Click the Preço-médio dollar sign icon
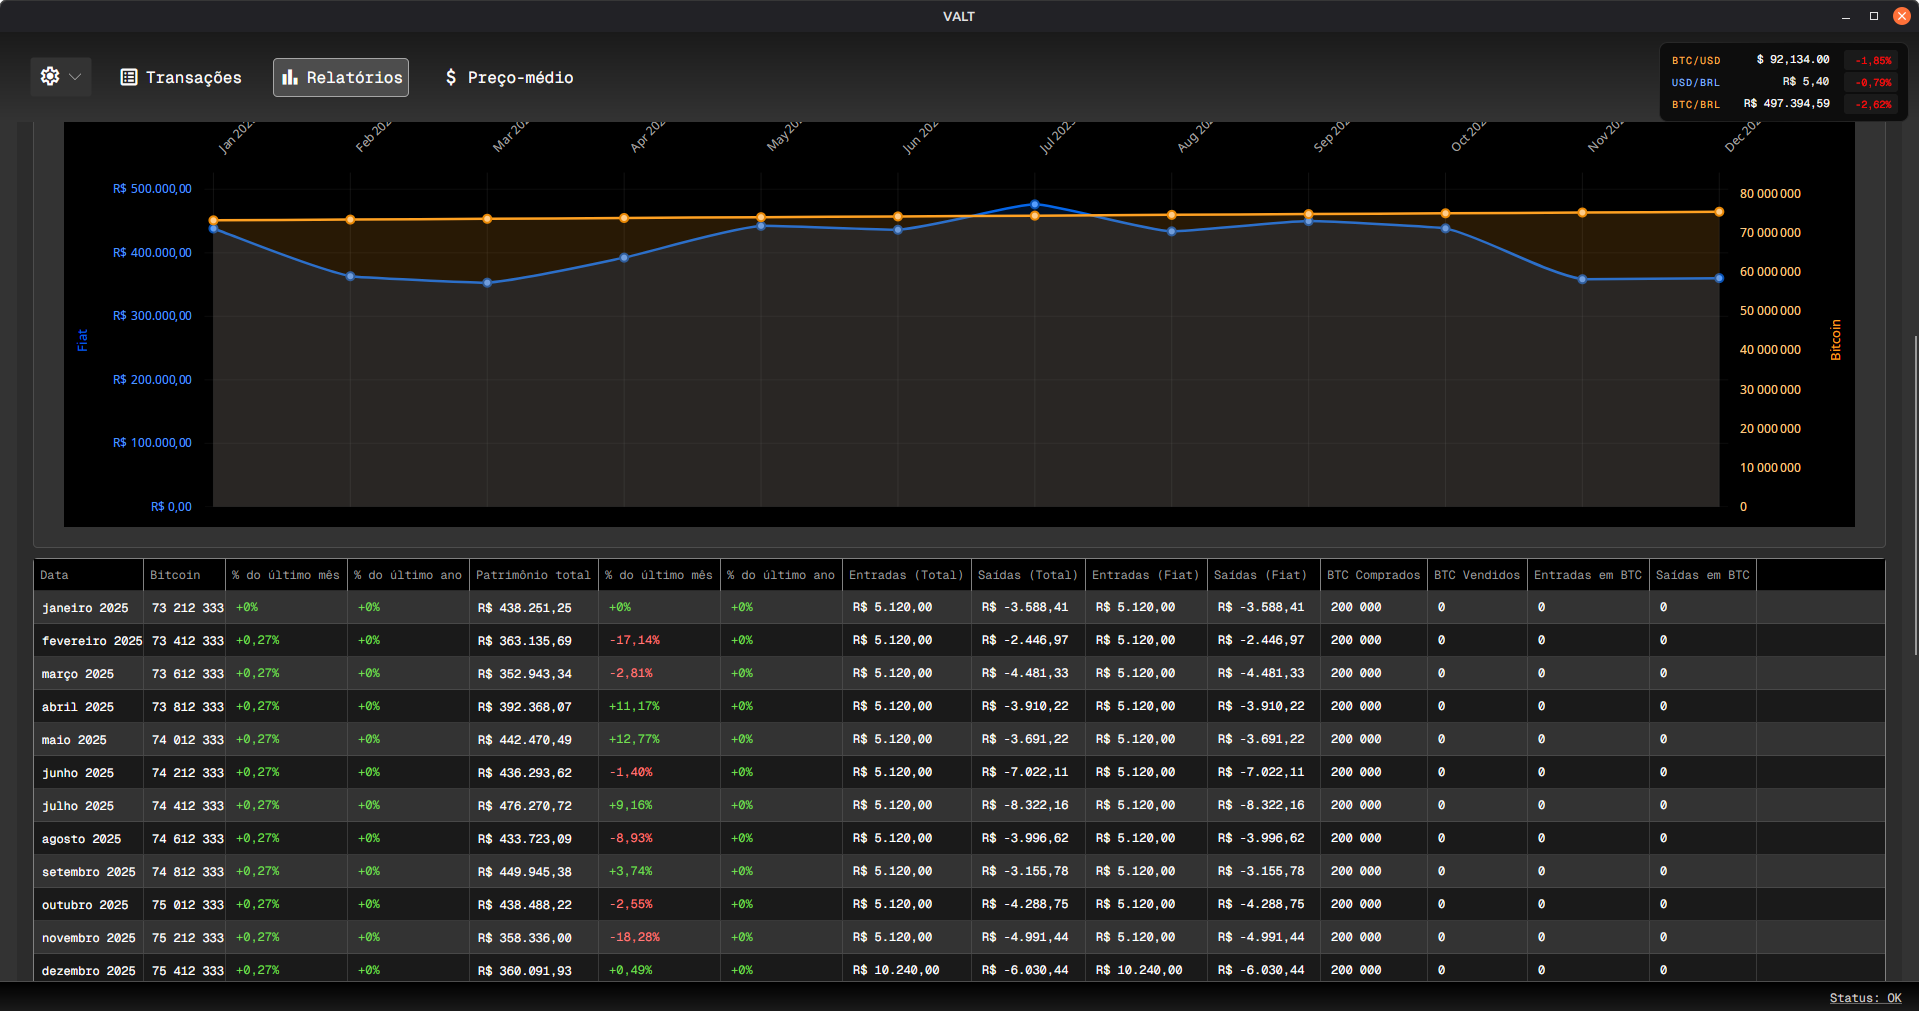The height and width of the screenshot is (1011, 1919). (451, 77)
